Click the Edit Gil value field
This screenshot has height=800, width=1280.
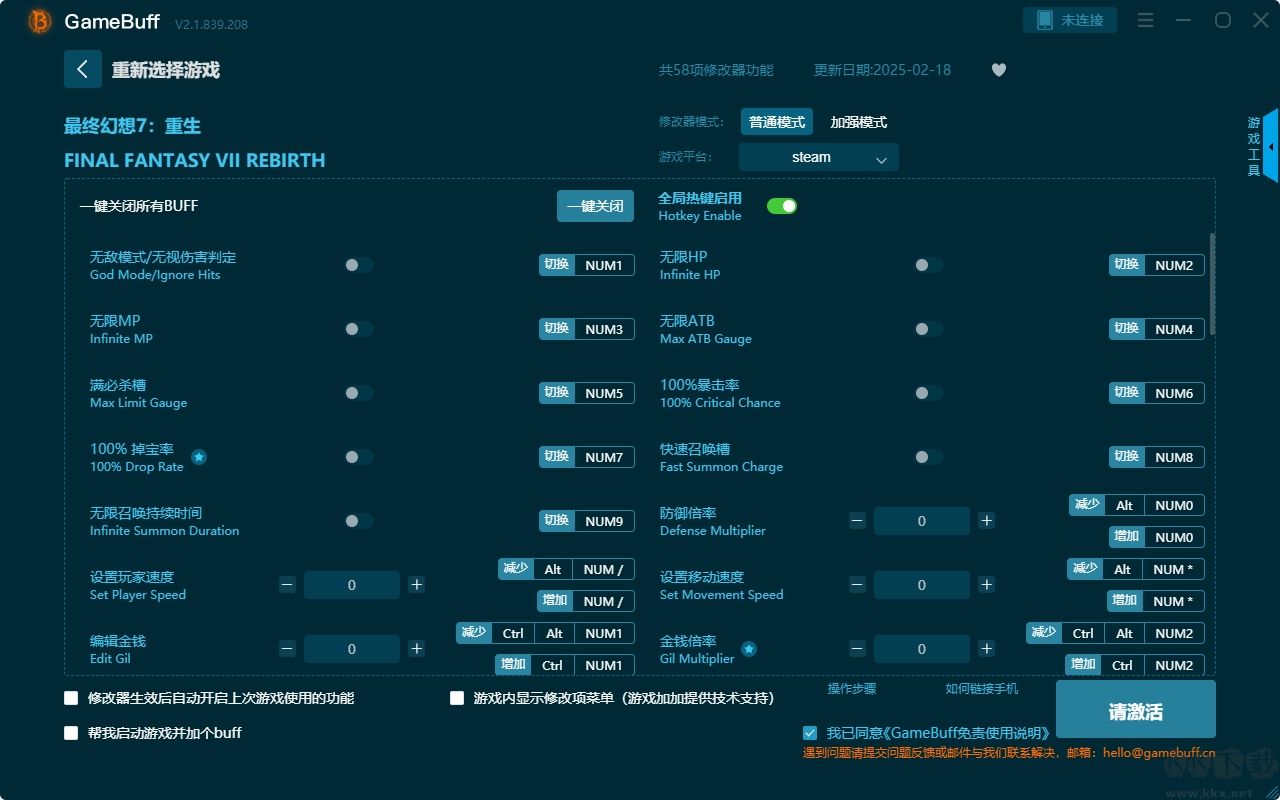tap(352, 649)
